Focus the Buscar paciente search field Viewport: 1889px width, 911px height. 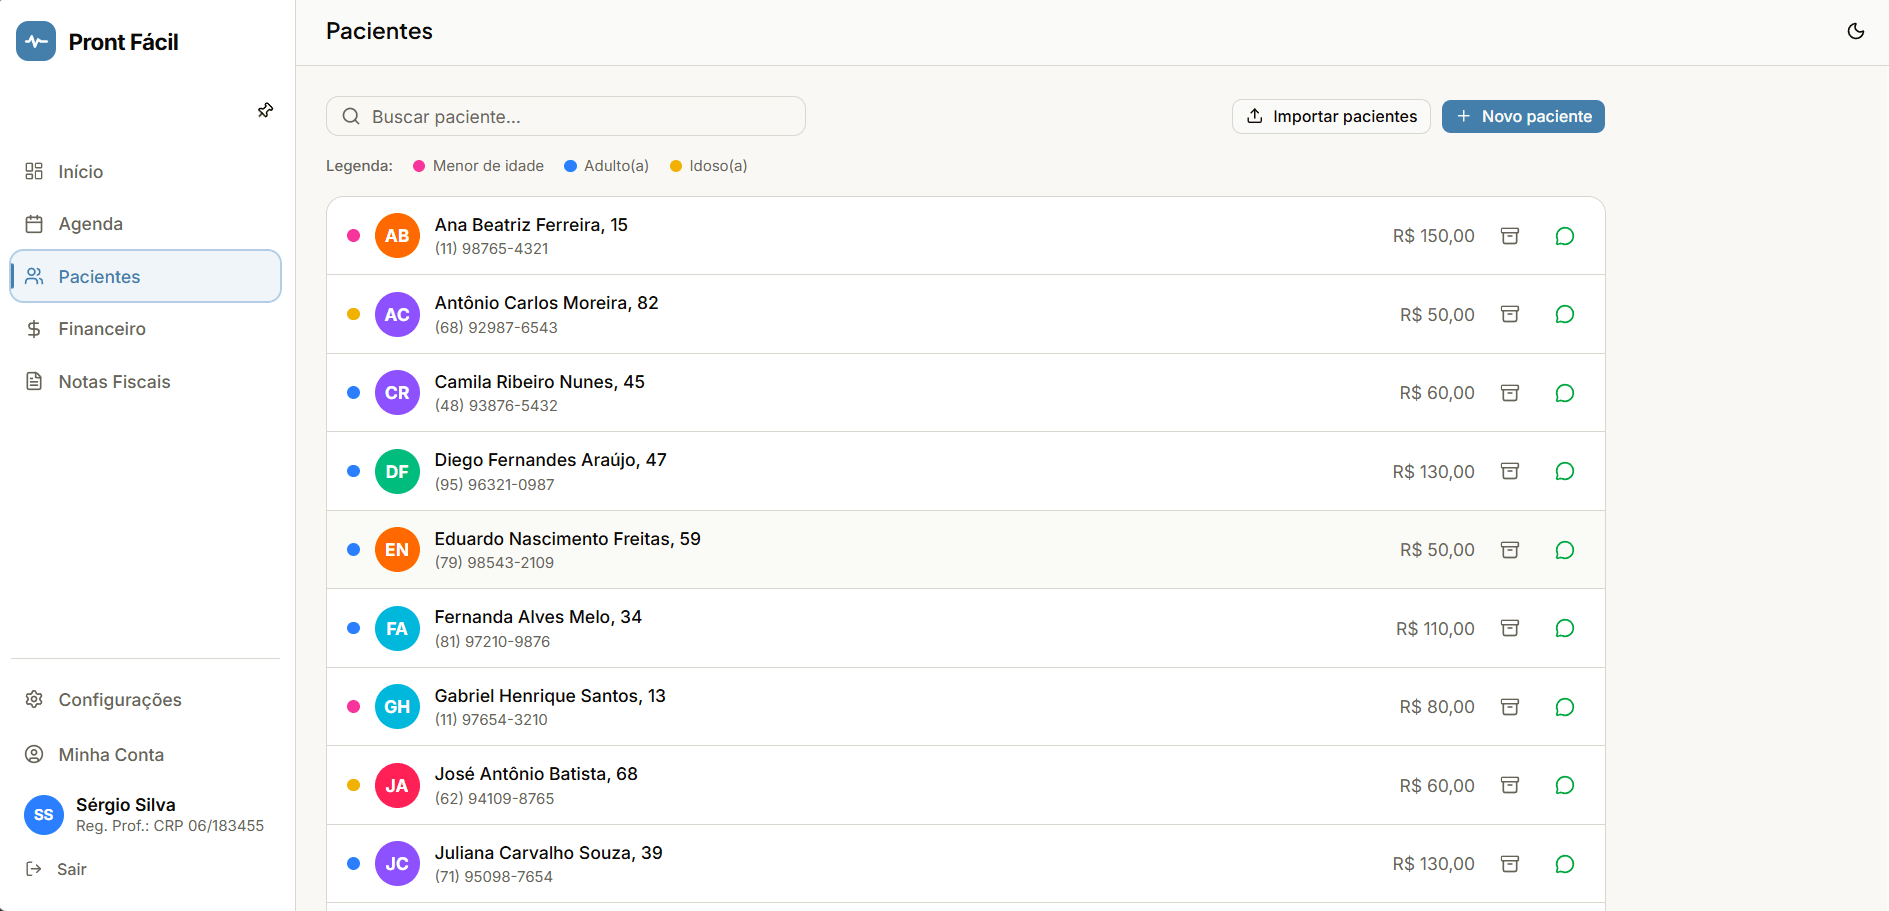pos(565,116)
